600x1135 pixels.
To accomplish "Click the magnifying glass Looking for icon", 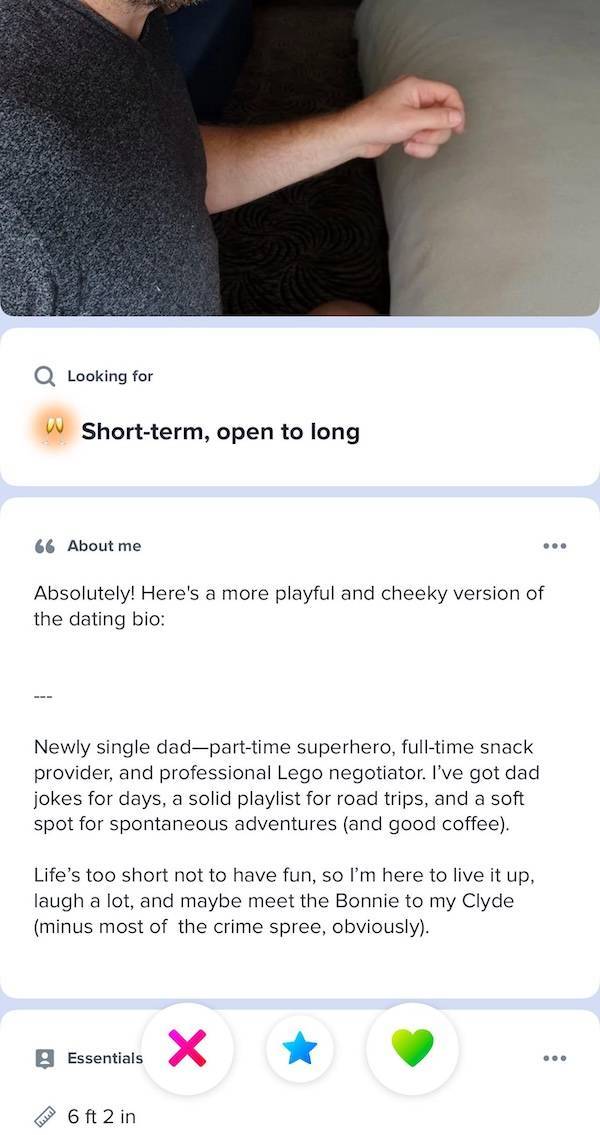I will [x=44, y=376].
